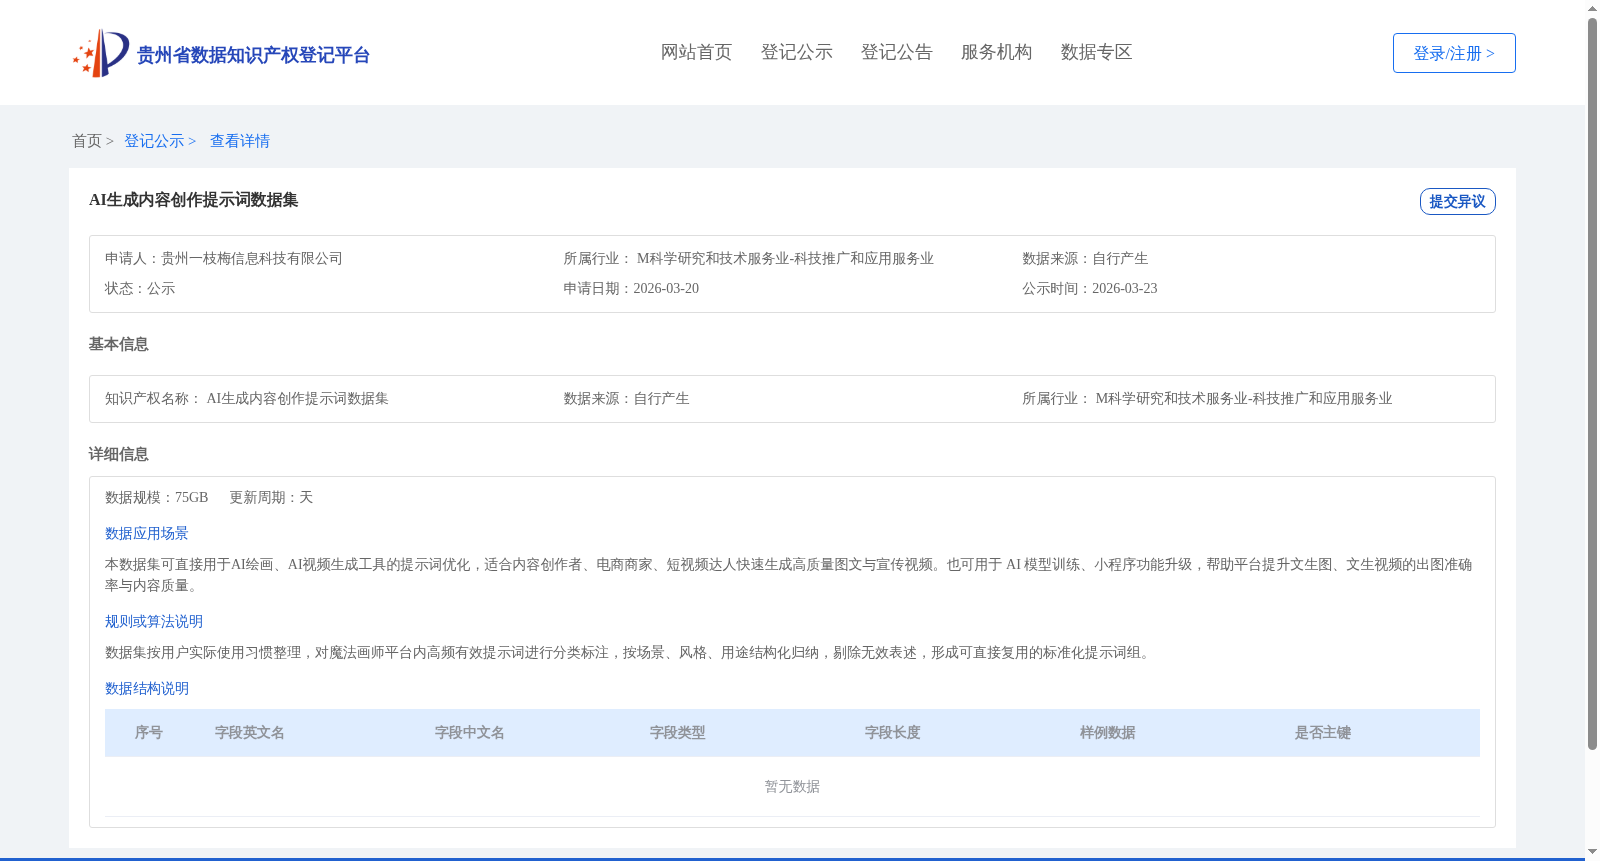Click the 暂无数据 placeholder text

point(792,787)
